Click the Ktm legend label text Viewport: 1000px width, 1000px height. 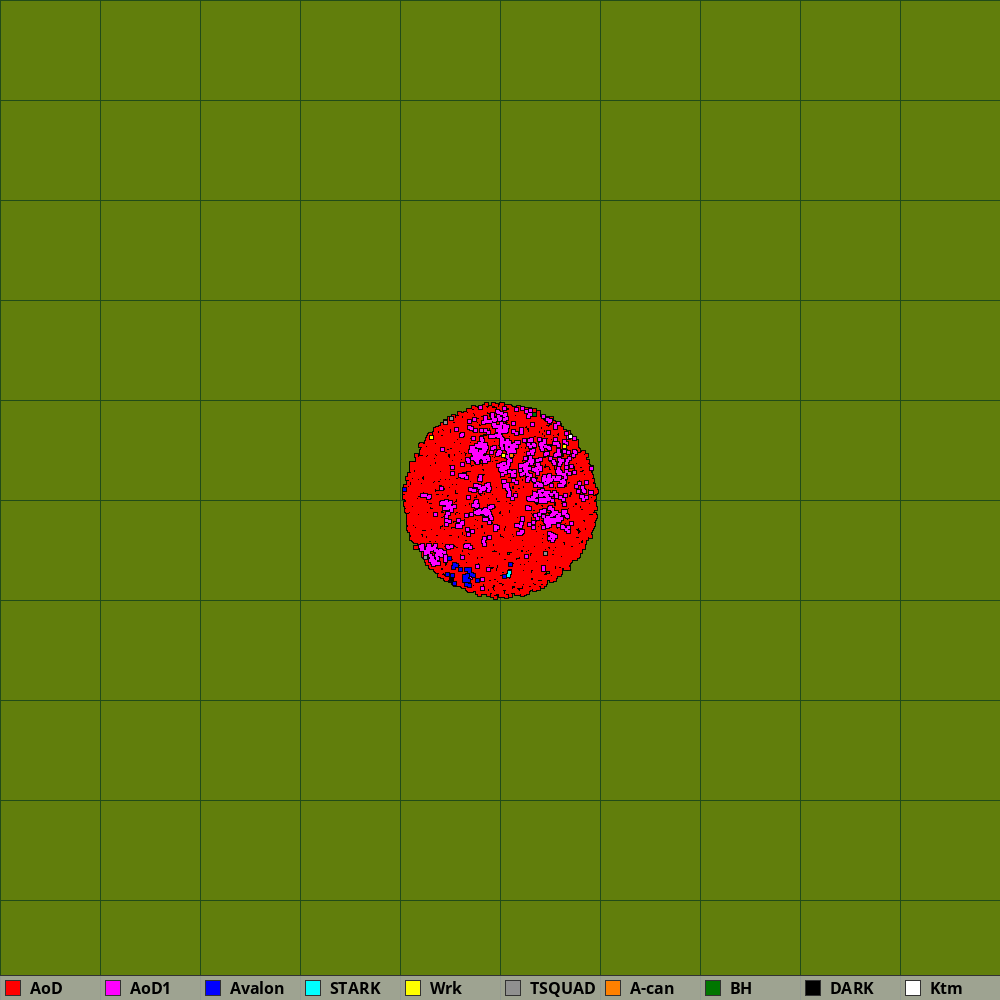(x=946, y=988)
